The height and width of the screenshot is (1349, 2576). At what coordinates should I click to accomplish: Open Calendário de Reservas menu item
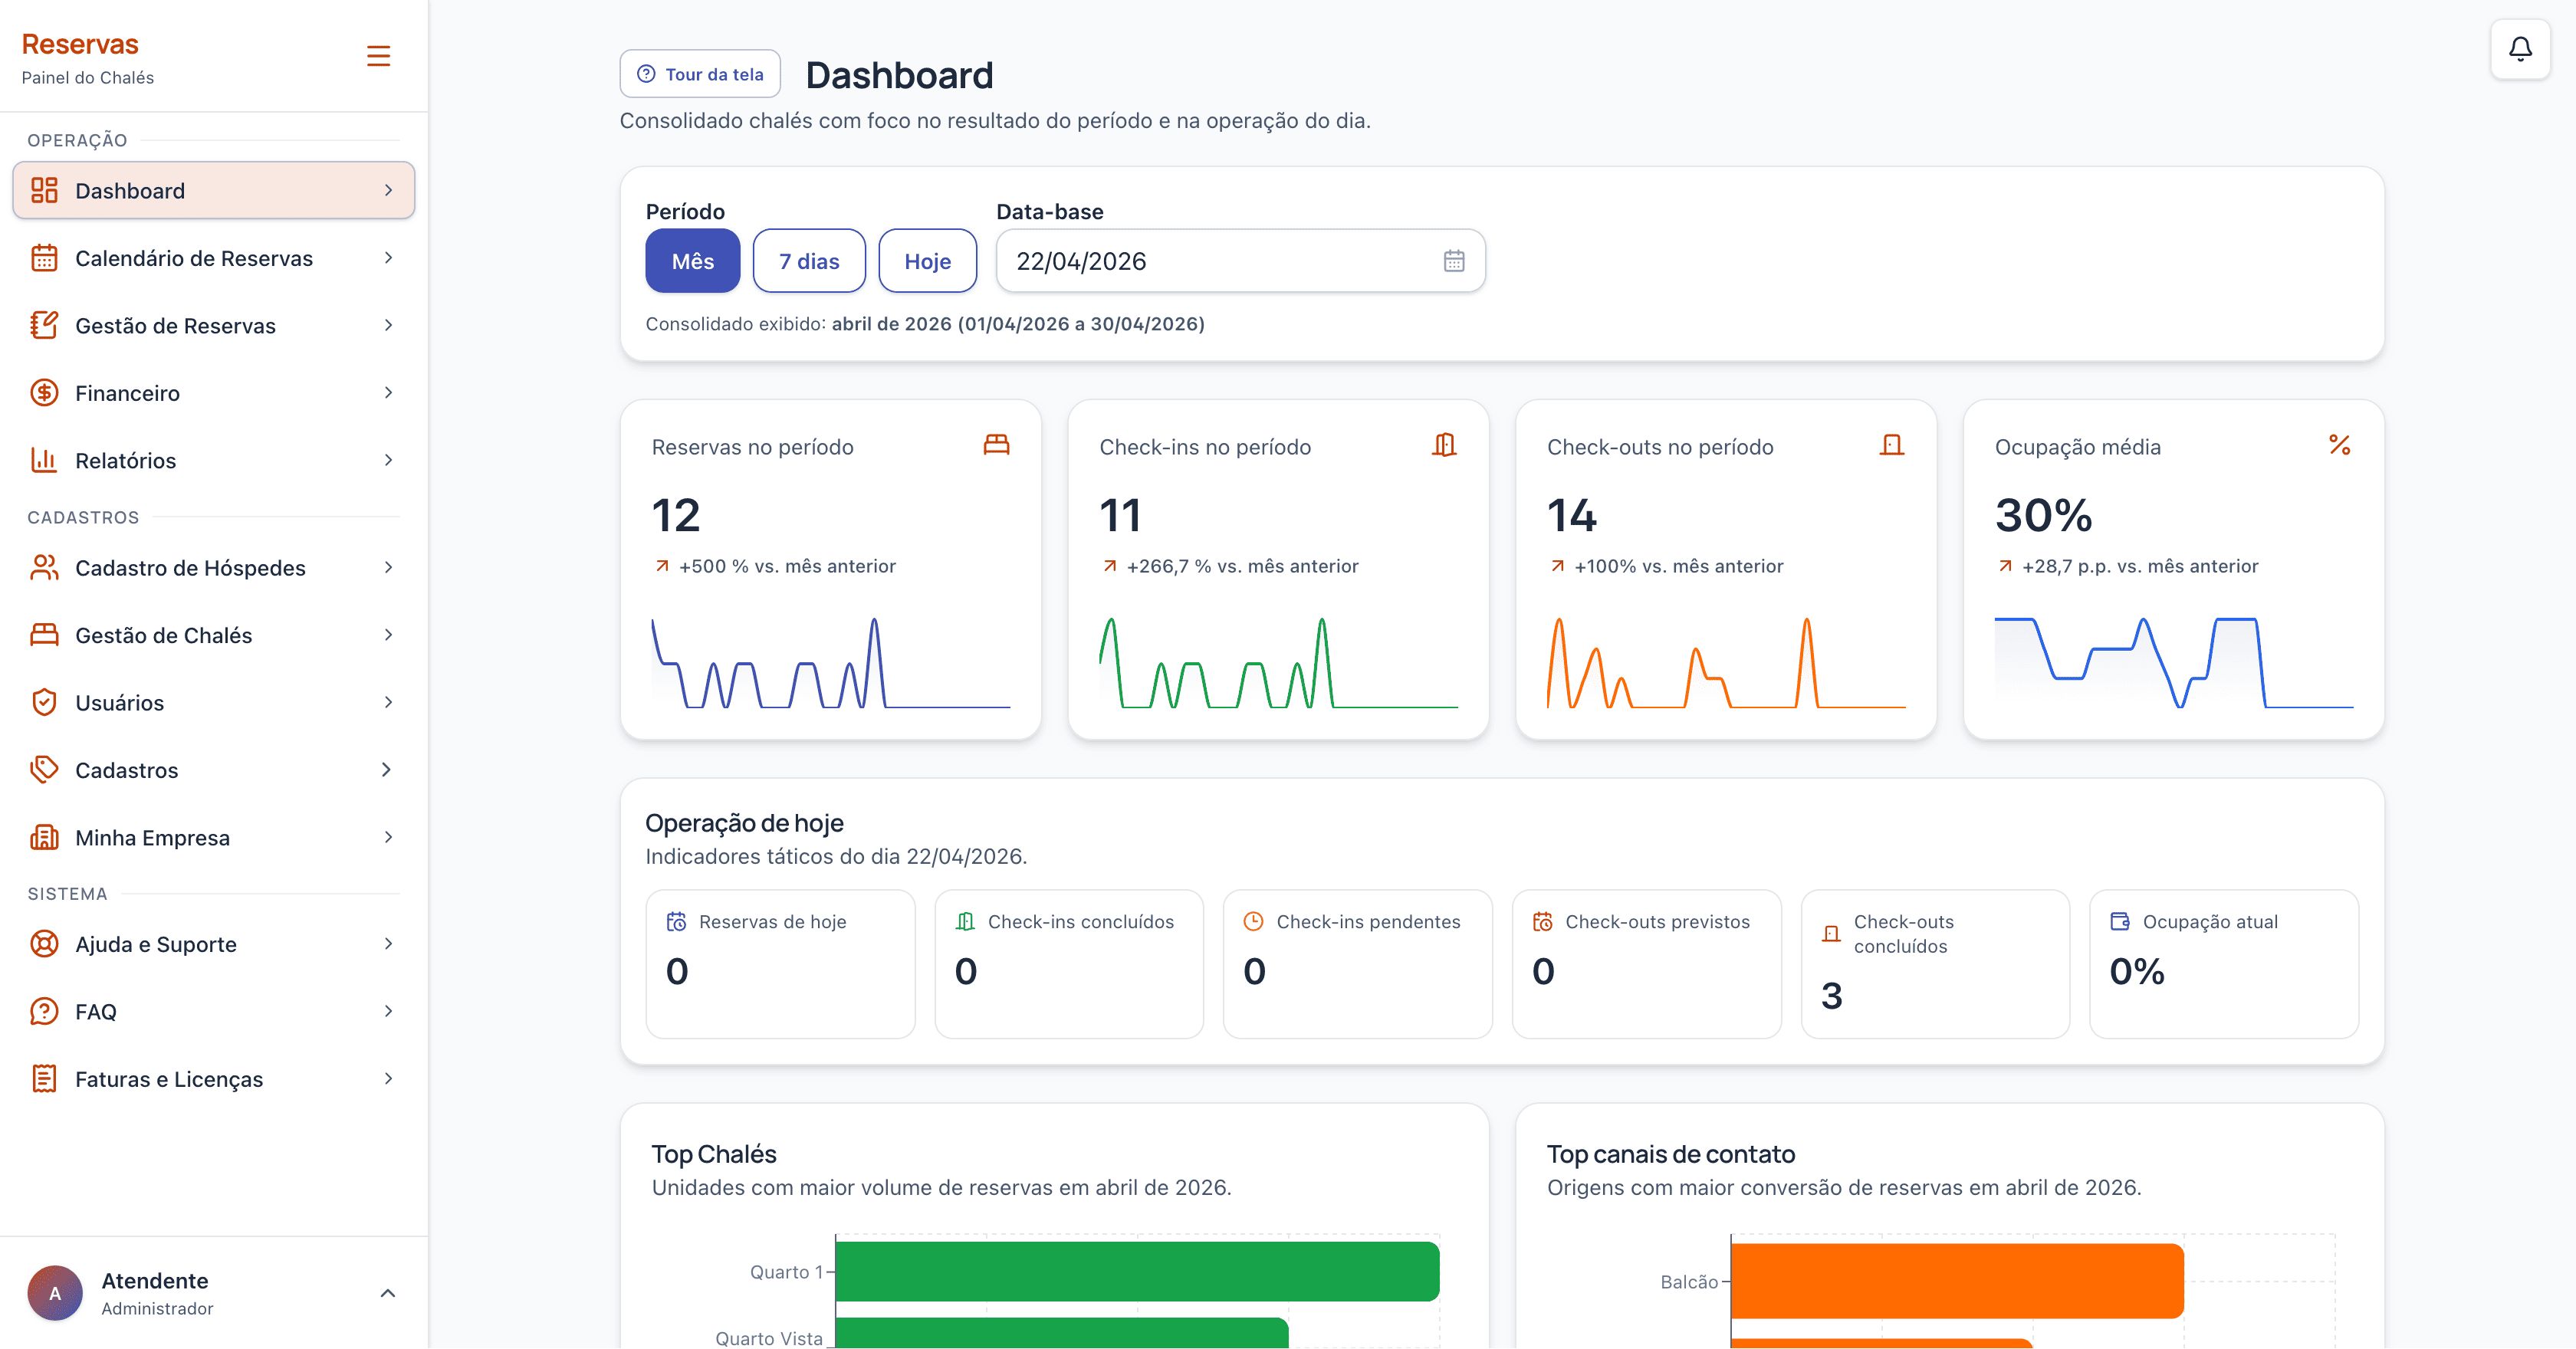tap(213, 258)
